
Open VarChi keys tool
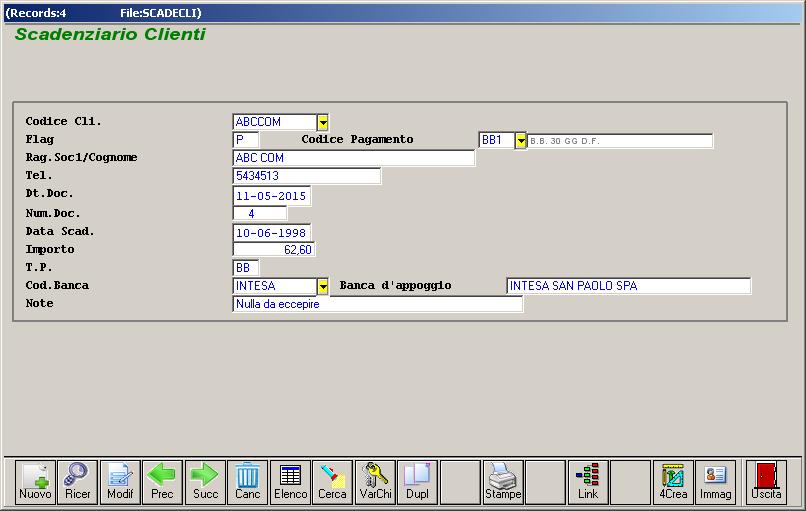pyautogui.click(x=375, y=482)
